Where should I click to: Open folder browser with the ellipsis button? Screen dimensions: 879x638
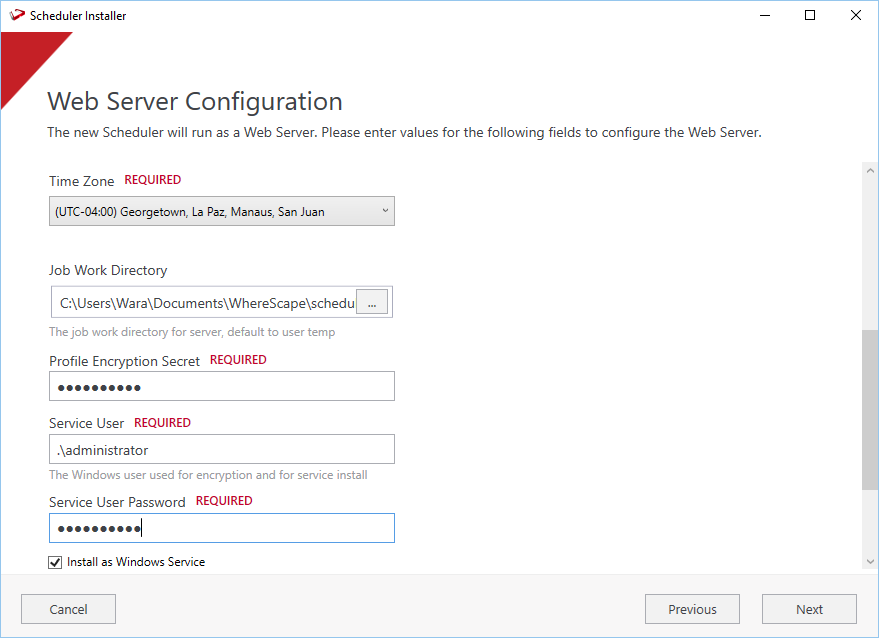(x=372, y=303)
